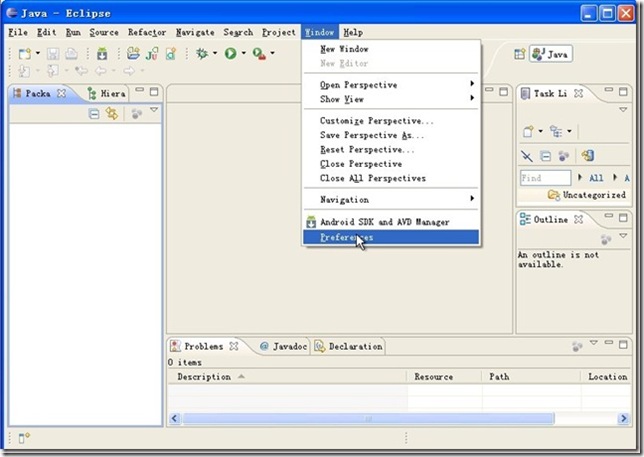Maximize the Package Explorer view
Viewport: 644px width, 457px height.
click(154, 92)
